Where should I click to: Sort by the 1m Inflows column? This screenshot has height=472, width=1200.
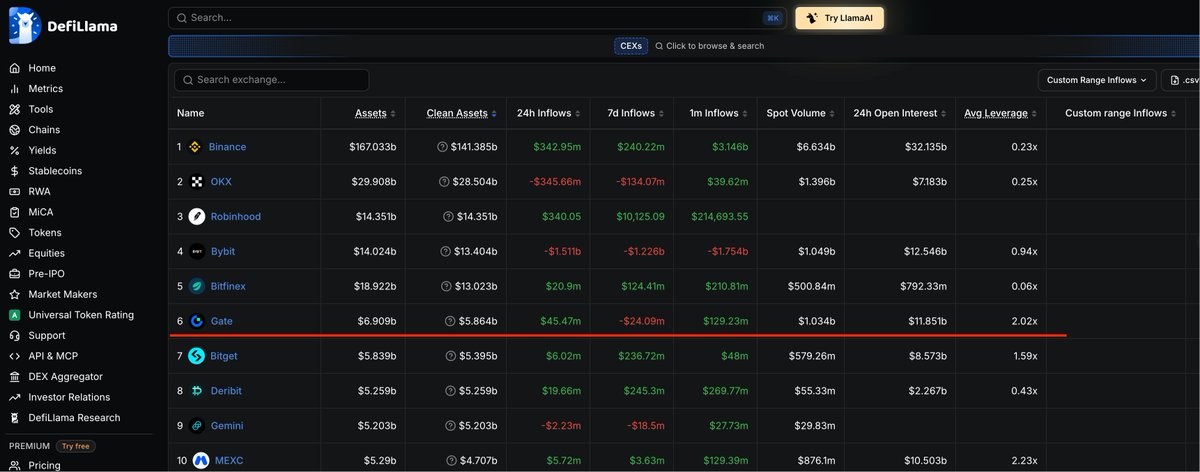(x=717, y=113)
